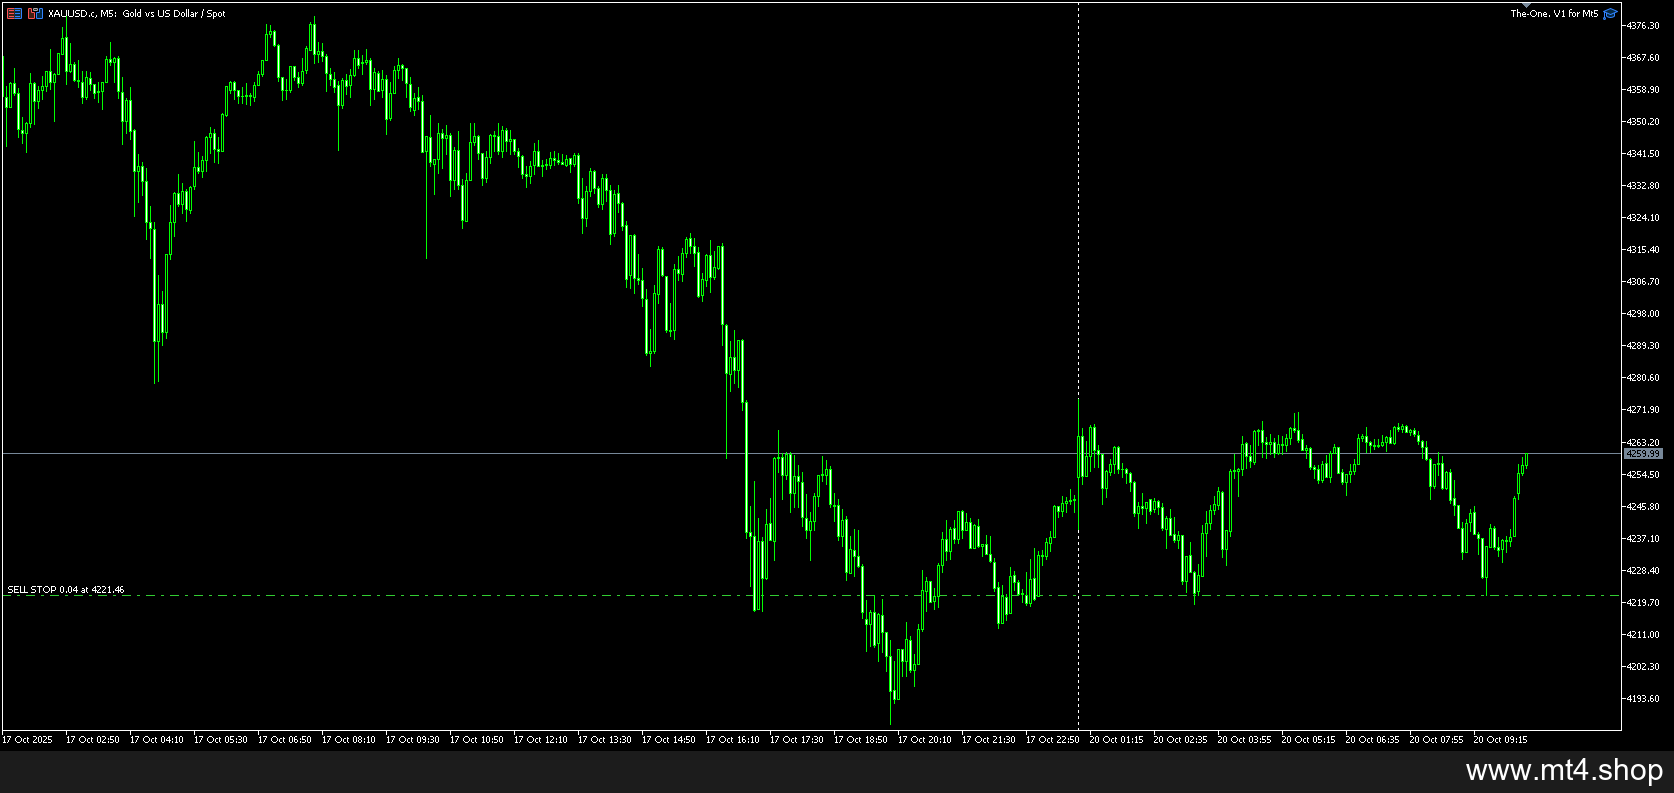Click the 4324.10 price axis label

tap(1643, 218)
